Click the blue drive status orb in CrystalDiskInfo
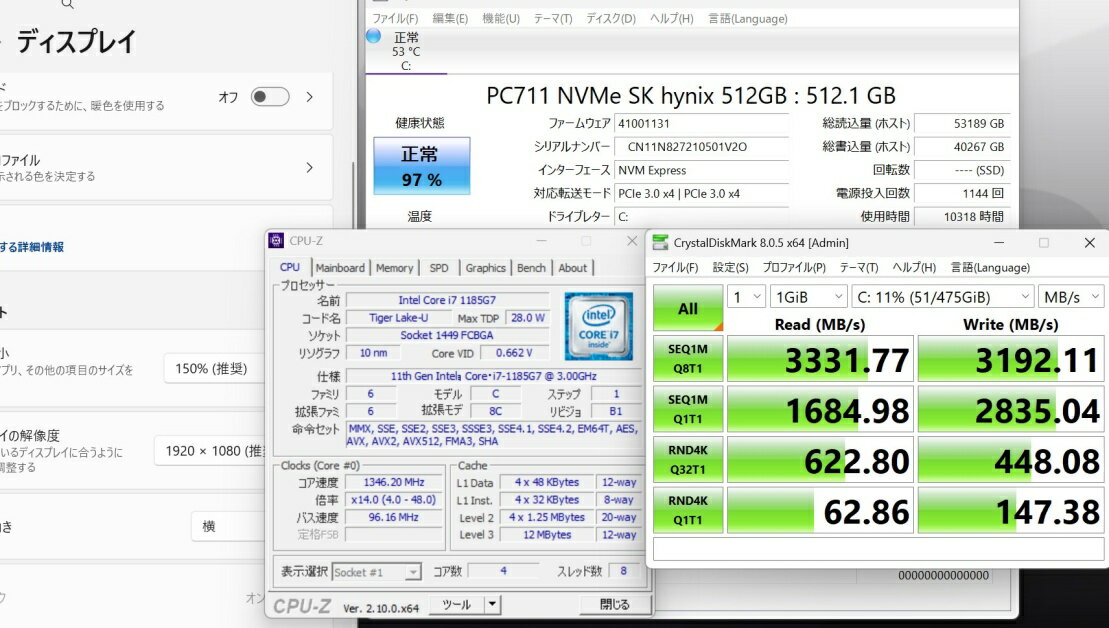The image size is (1109, 628). pyautogui.click(x=374, y=36)
